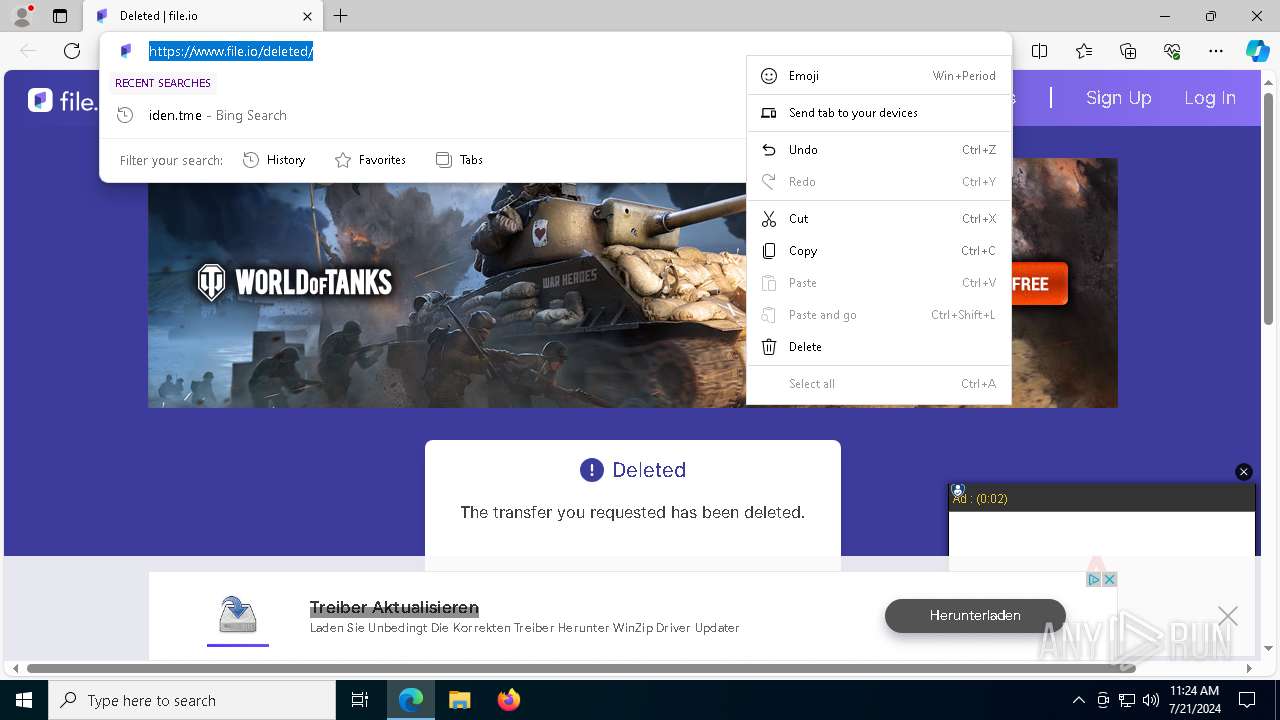This screenshot has height=720, width=1280.
Task: Show hidden system tray icons
Action: [1078, 700]
